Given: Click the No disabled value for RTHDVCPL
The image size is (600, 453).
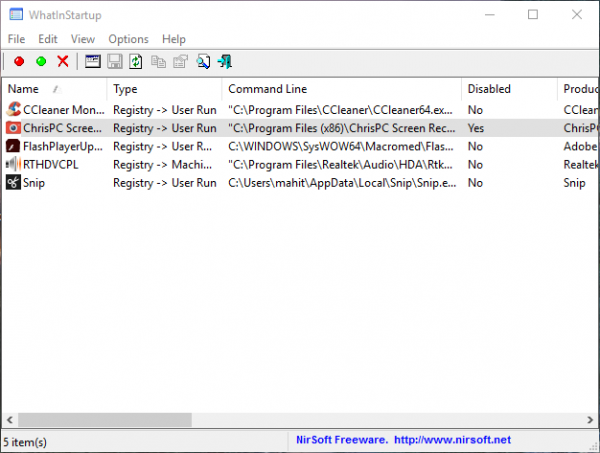Looking at the screenshot, I should [x=475, y=165].
